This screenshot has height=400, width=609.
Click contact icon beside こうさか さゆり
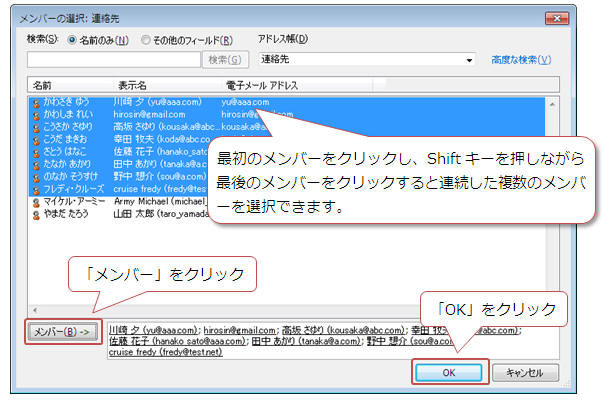[x=38, y=128]
